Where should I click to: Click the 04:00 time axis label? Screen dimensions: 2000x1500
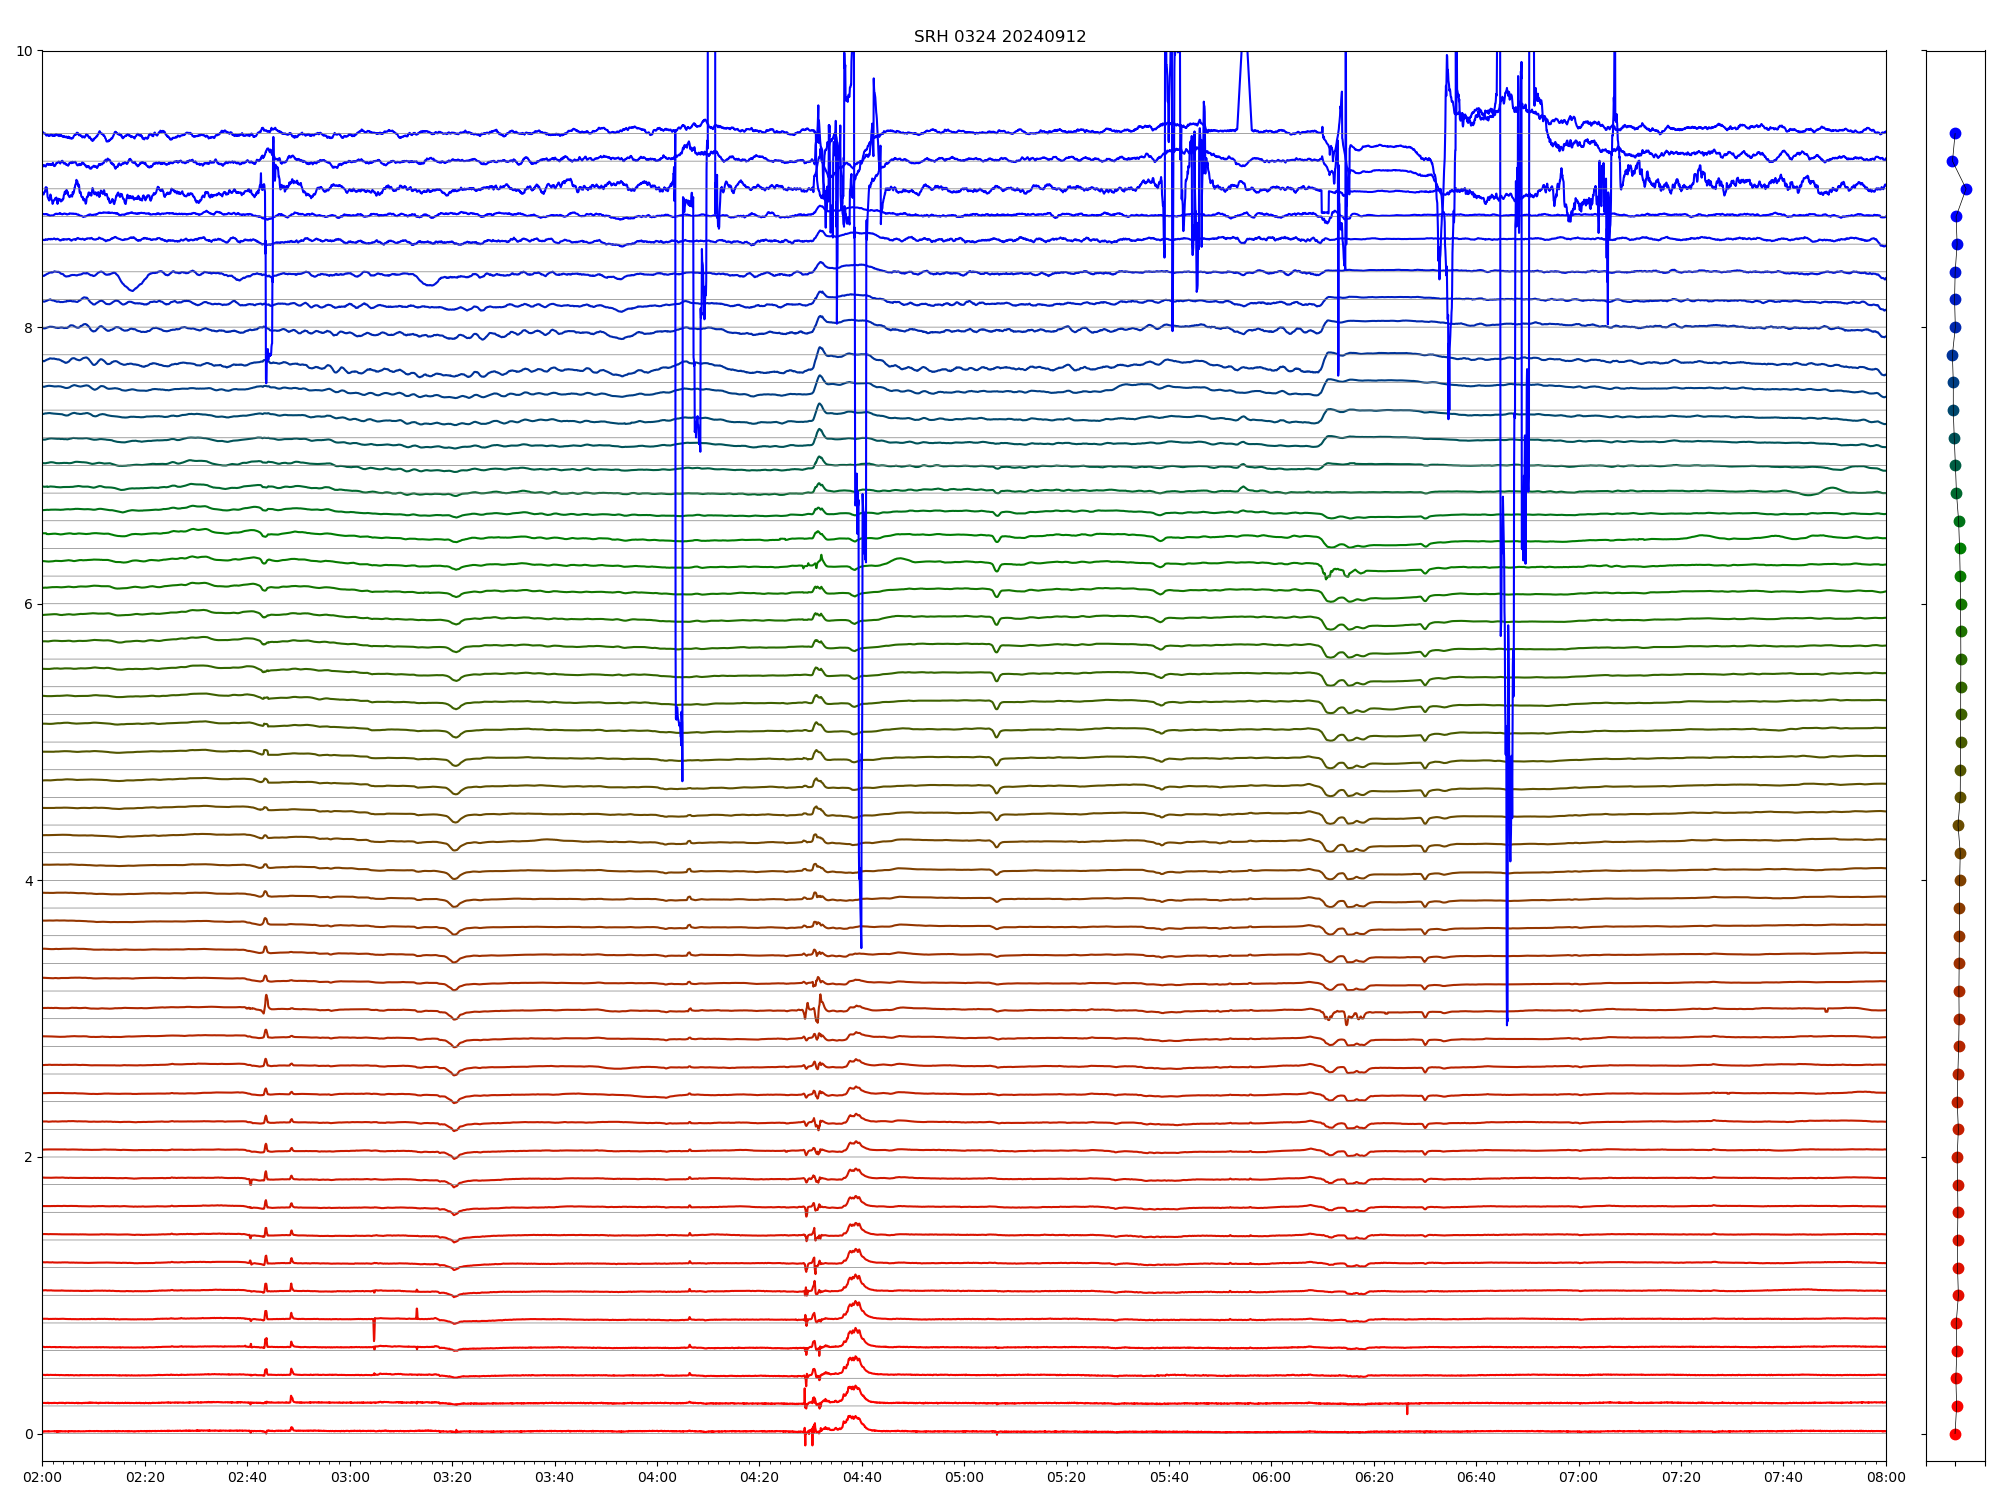[x=657, y=1477]
